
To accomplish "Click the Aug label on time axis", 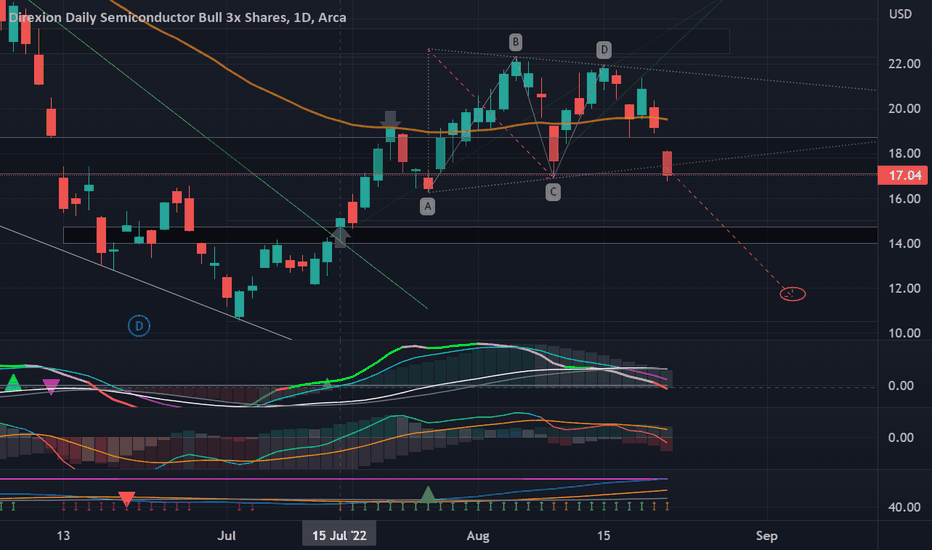I will (478, 536).
